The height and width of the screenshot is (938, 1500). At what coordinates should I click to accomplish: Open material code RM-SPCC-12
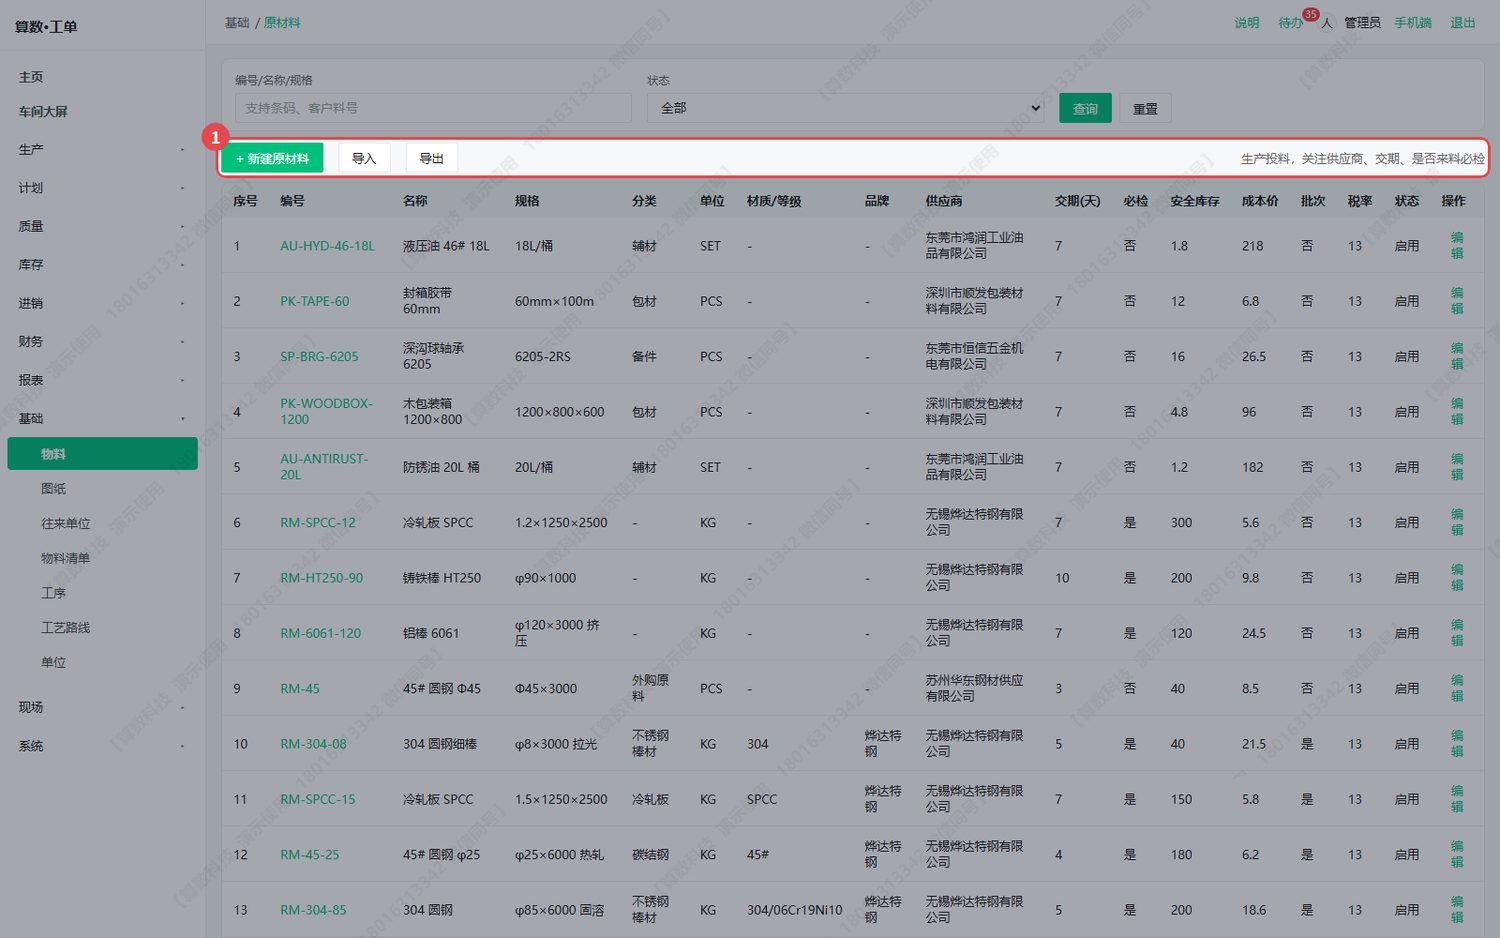[x=318, y=523]
